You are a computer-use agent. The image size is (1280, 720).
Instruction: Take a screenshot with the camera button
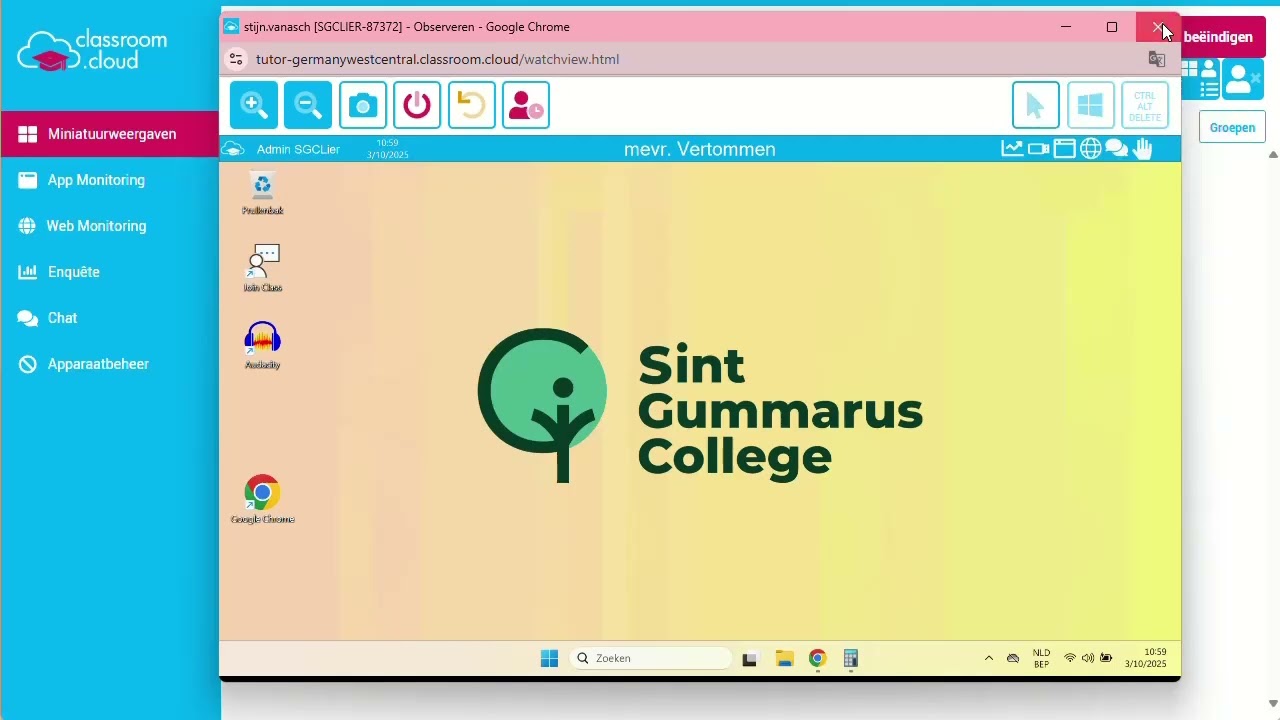[363, 105]
